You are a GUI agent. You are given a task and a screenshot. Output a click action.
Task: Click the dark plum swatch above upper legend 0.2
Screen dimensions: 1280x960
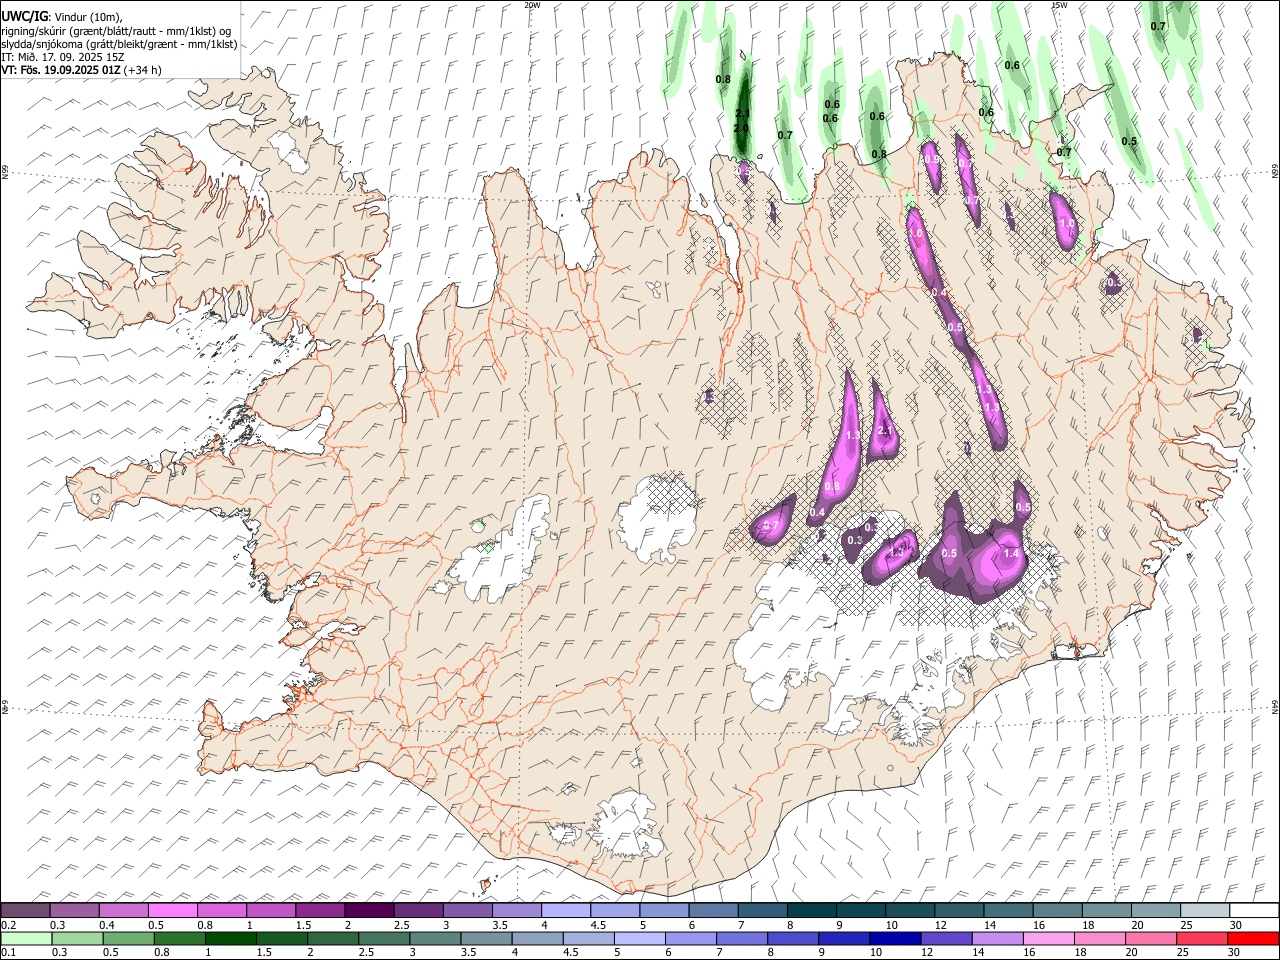click(25, 910)
